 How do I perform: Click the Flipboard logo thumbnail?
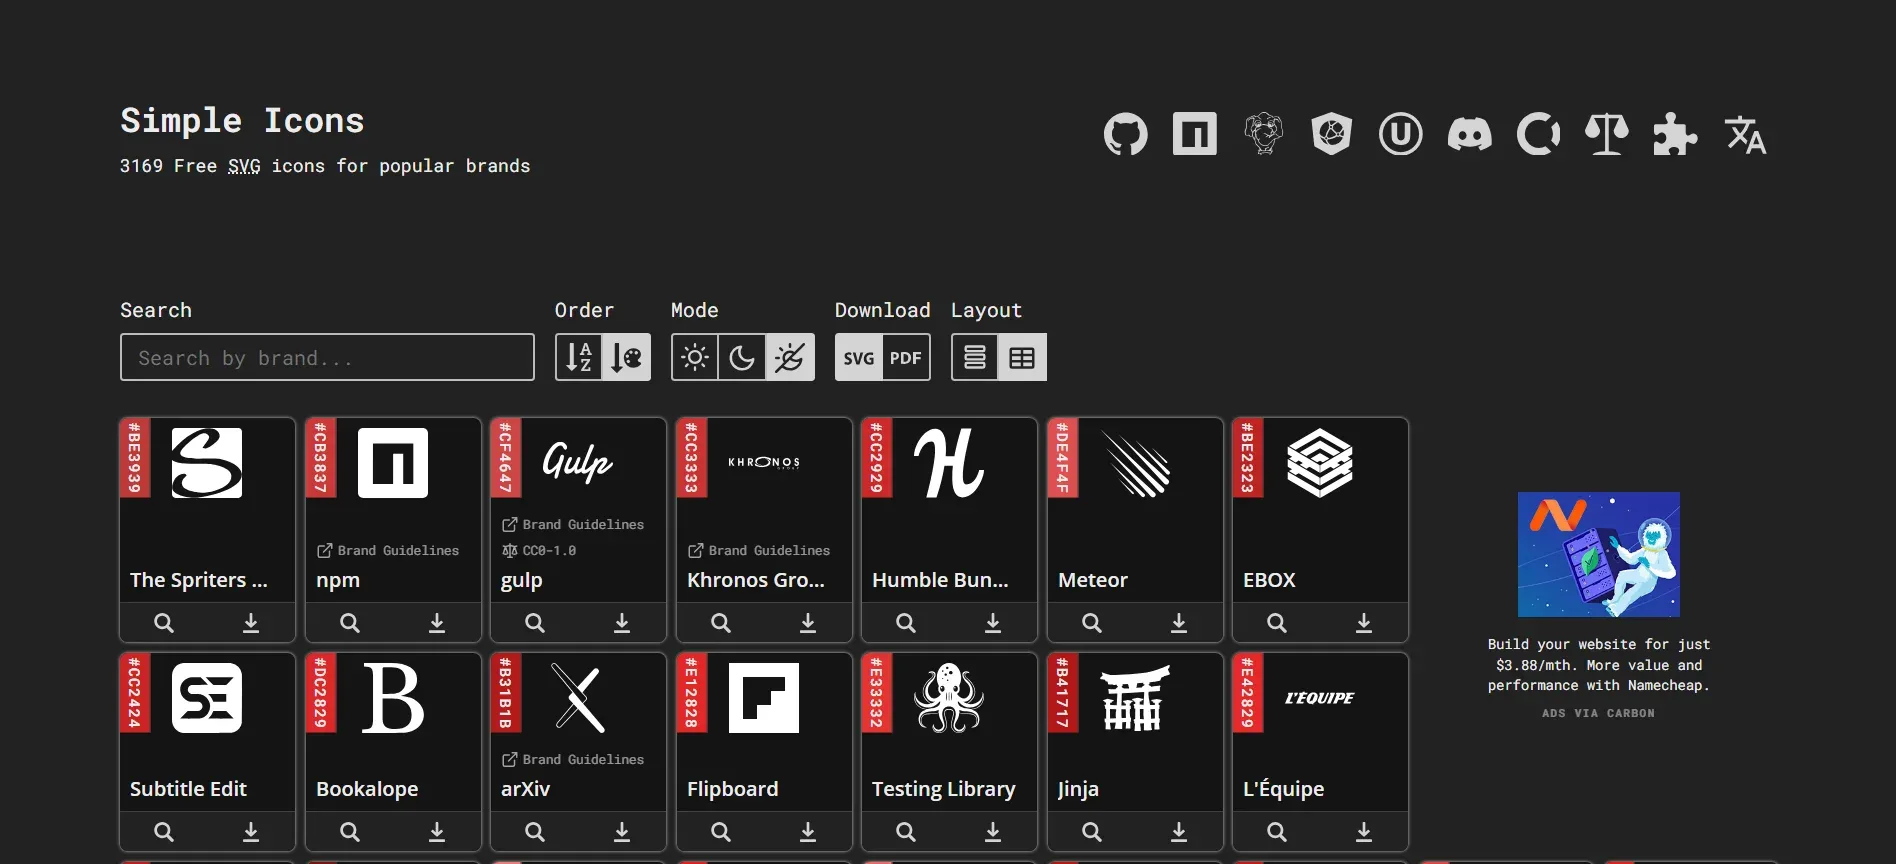point(764,698)
